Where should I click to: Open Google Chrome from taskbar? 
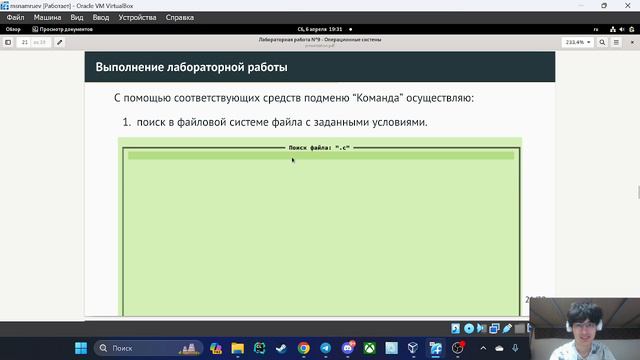coord(303,348)
